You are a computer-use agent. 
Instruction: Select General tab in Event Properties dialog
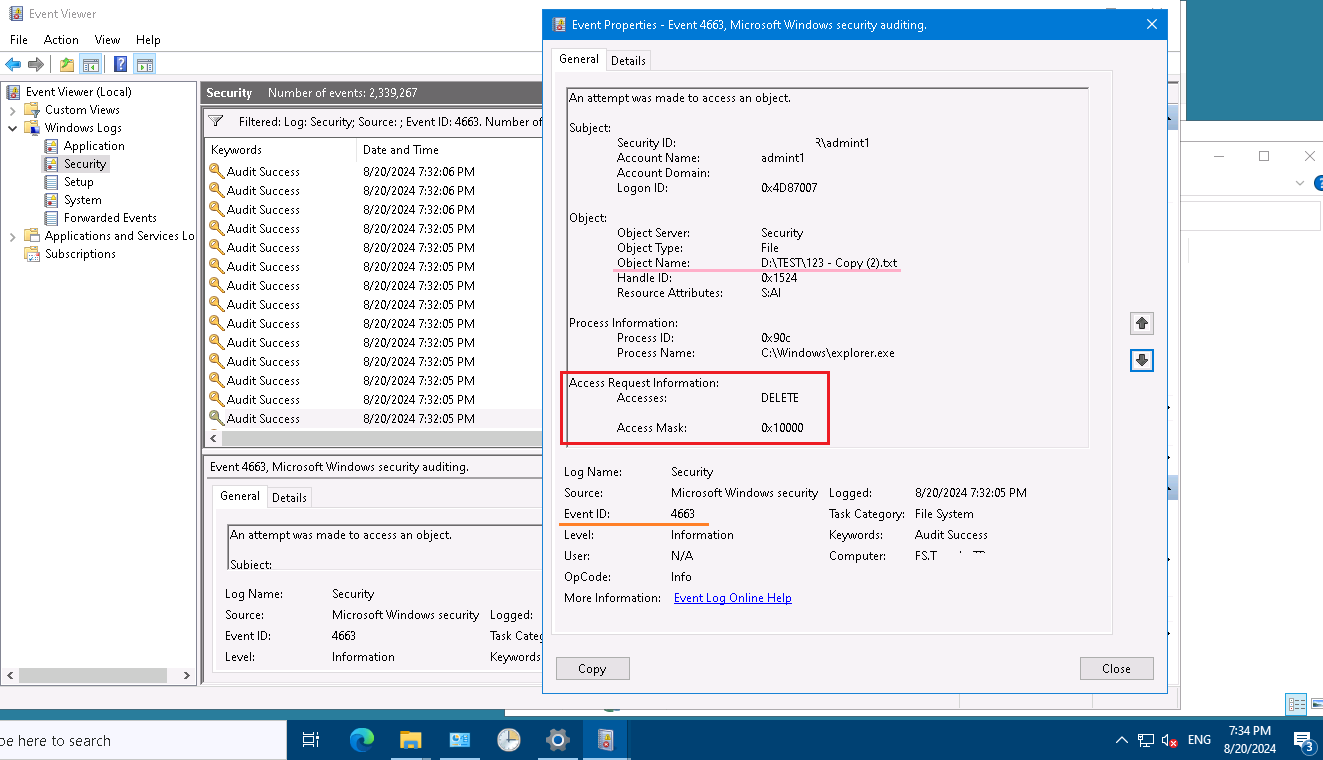(x=579, y=60)
